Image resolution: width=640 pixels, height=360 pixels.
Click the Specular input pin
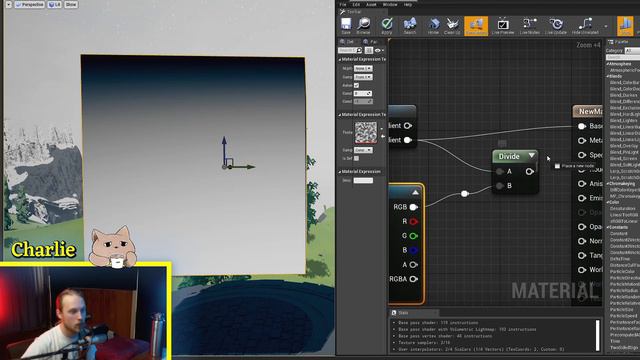coord(582,155)
